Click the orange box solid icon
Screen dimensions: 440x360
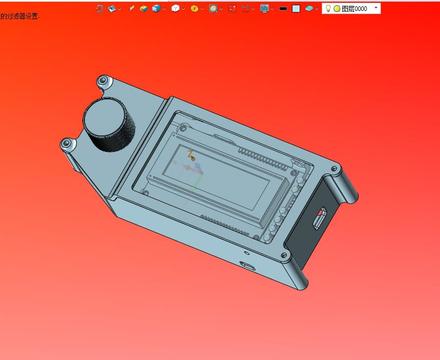pyautogui.click(x=144, y=9)
